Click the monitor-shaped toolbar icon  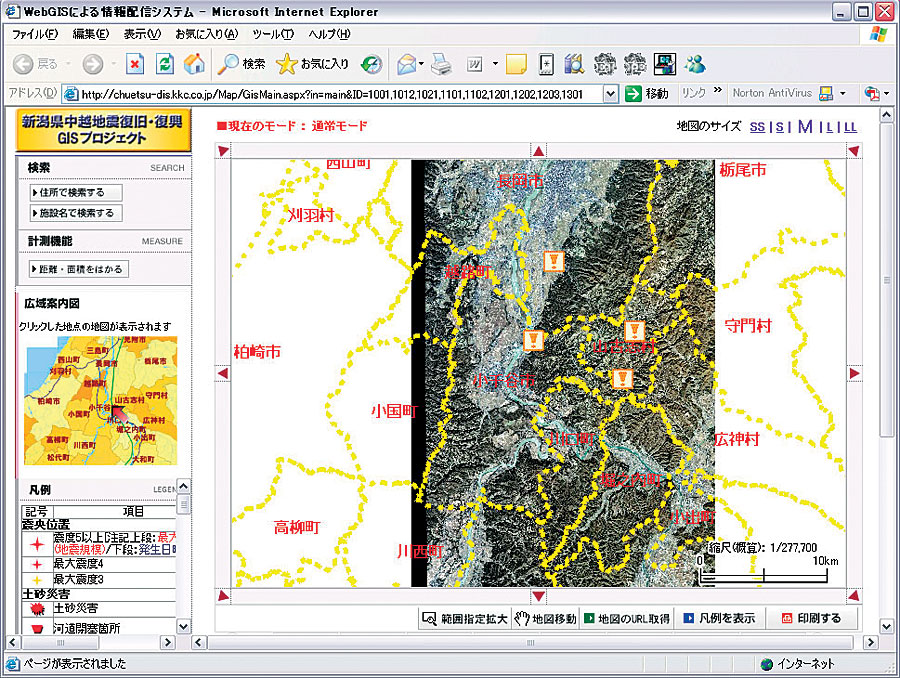click(x=665, y=64)
